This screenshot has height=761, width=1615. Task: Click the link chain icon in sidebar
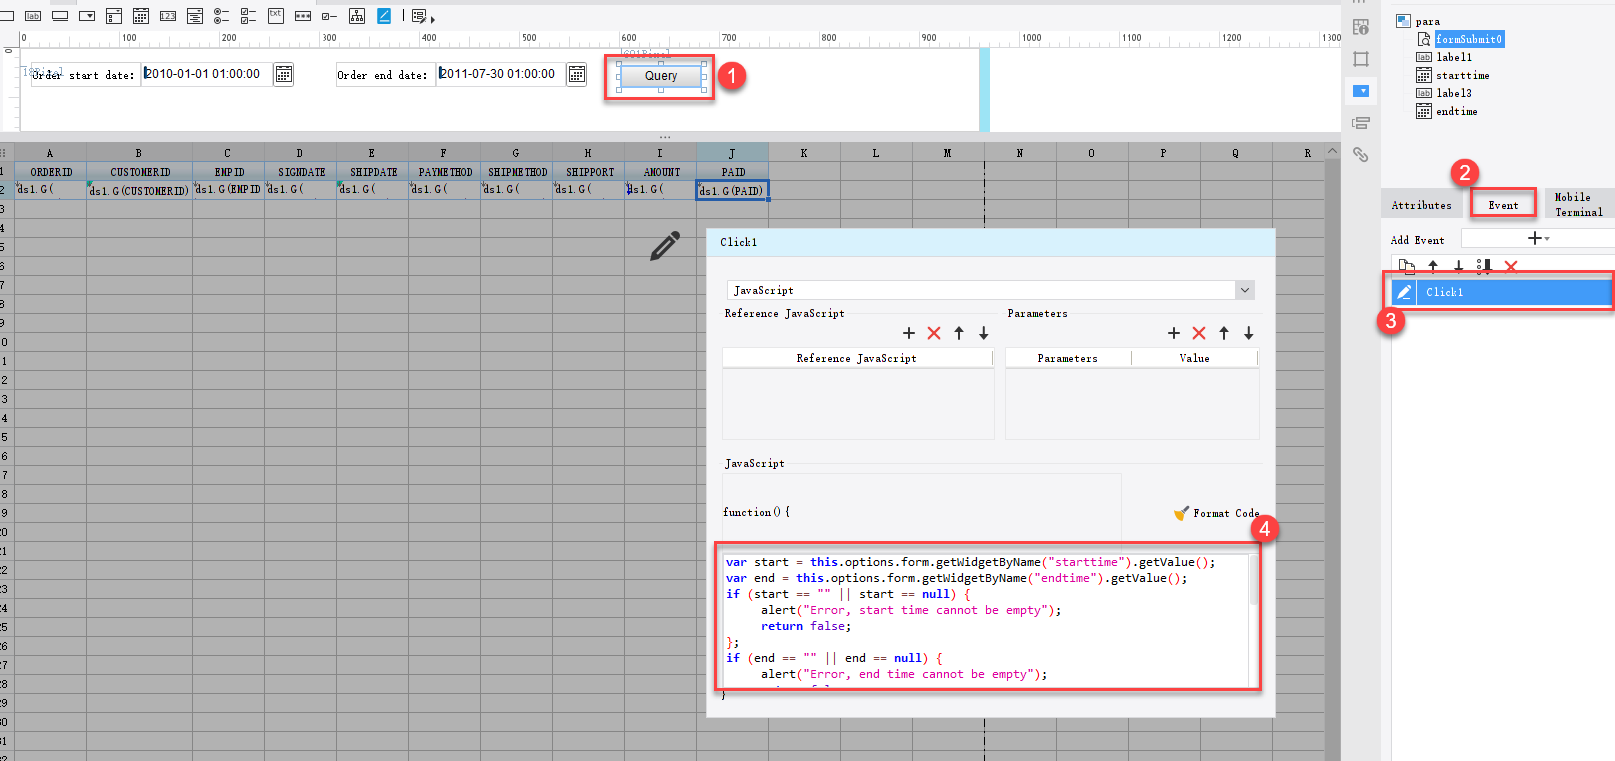pos(1360,154)
